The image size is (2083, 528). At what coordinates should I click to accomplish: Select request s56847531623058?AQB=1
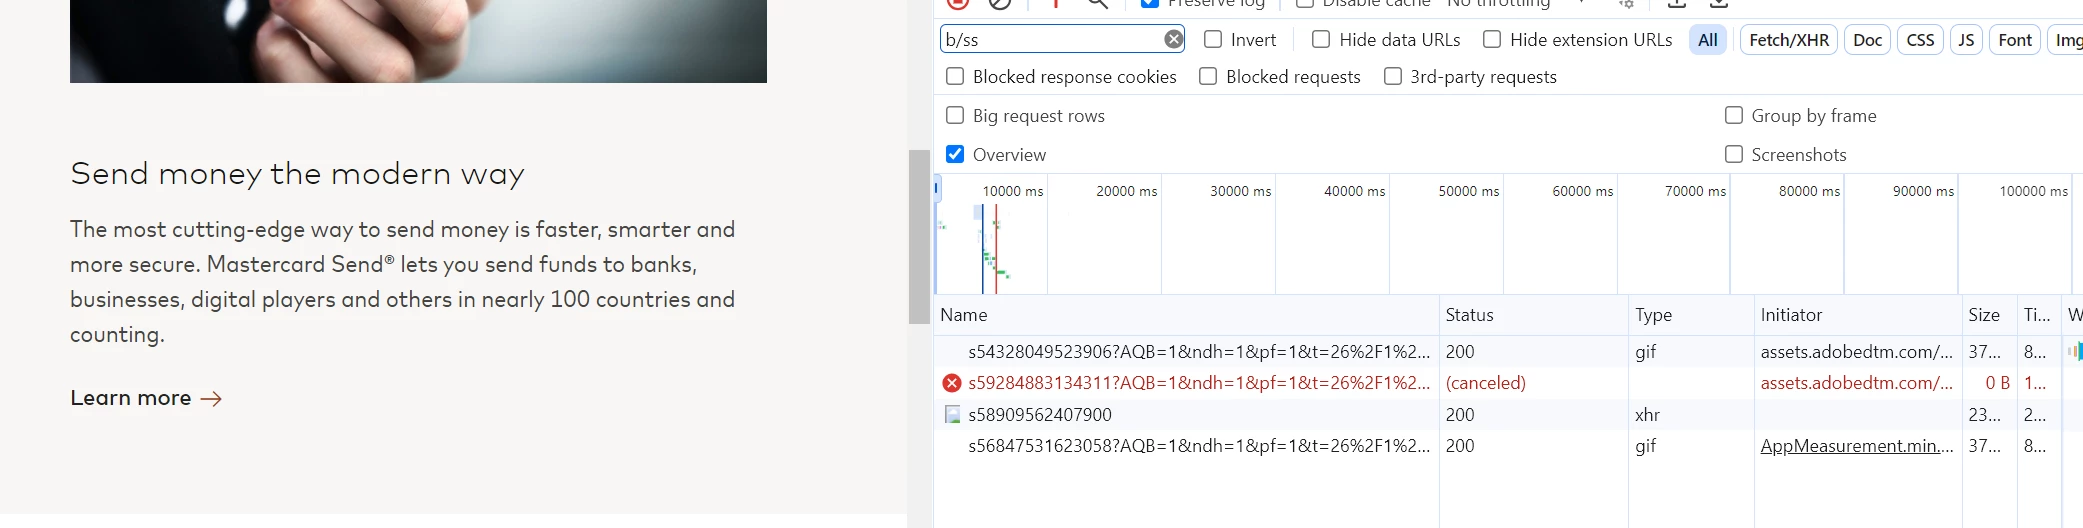coord(1199,446)
